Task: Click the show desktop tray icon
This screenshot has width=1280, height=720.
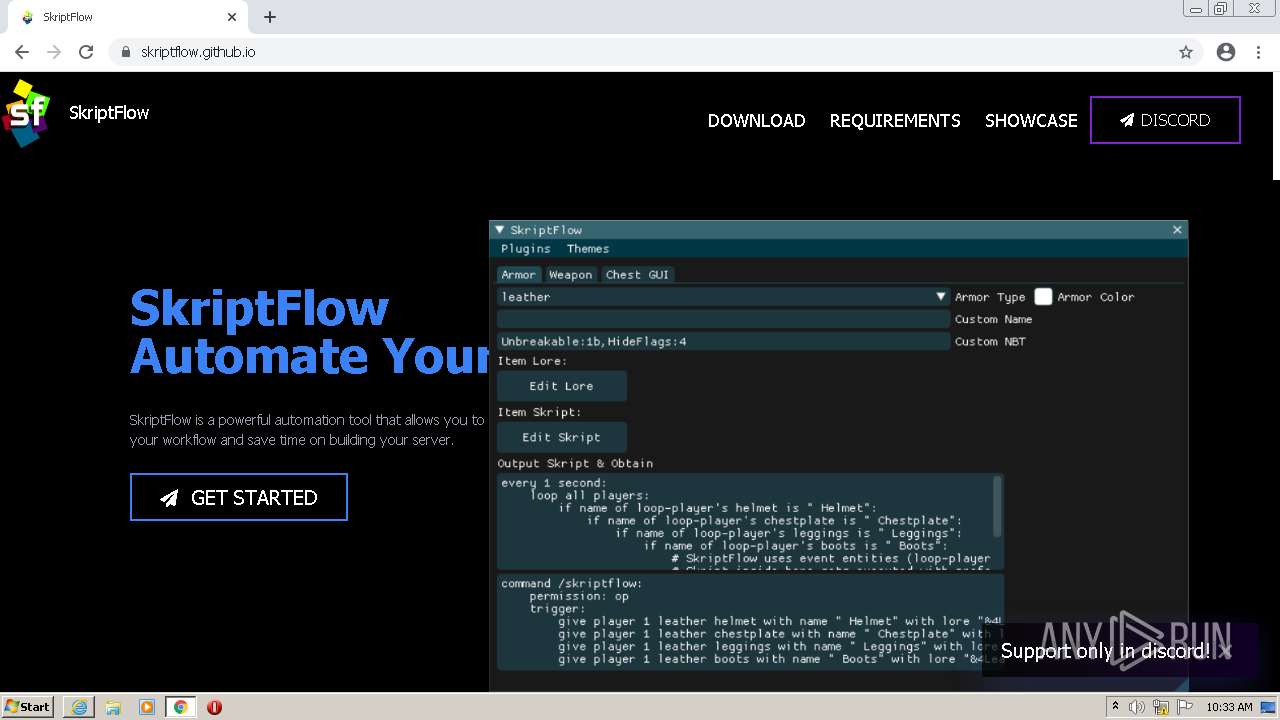Action: (1268, 707)
